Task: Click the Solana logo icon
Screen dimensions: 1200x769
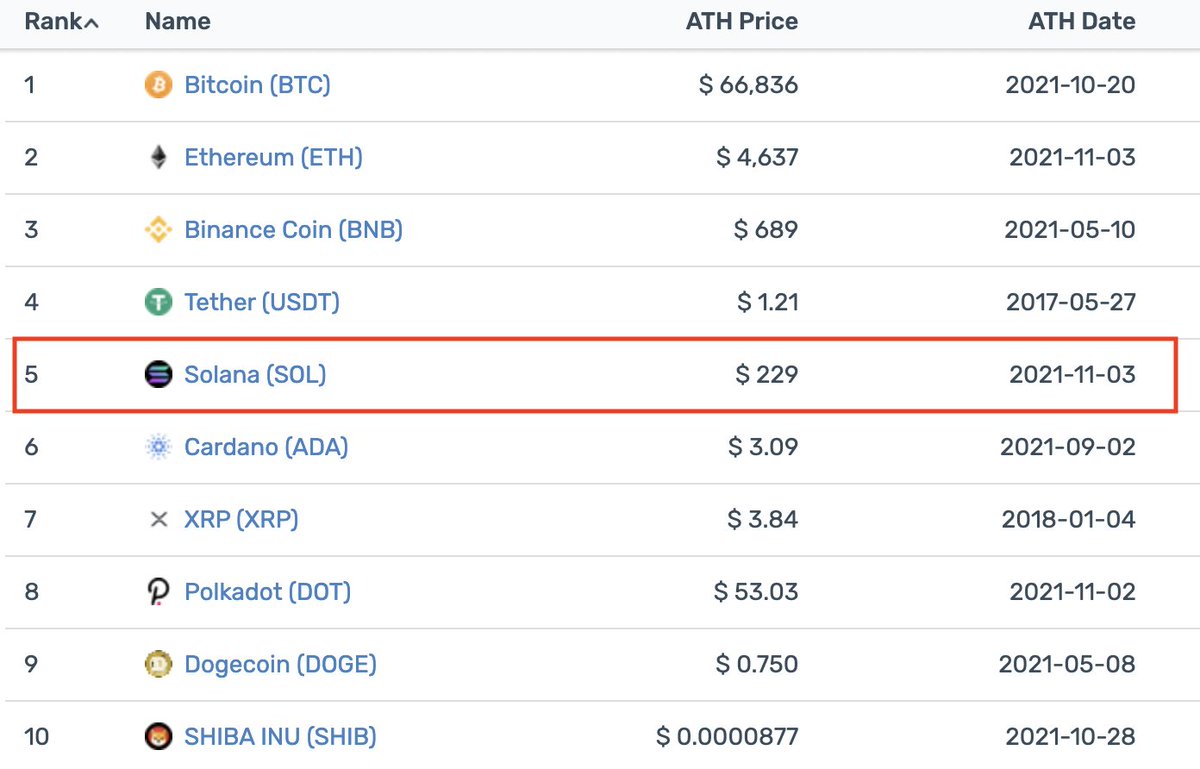Action: coord(158,375)
